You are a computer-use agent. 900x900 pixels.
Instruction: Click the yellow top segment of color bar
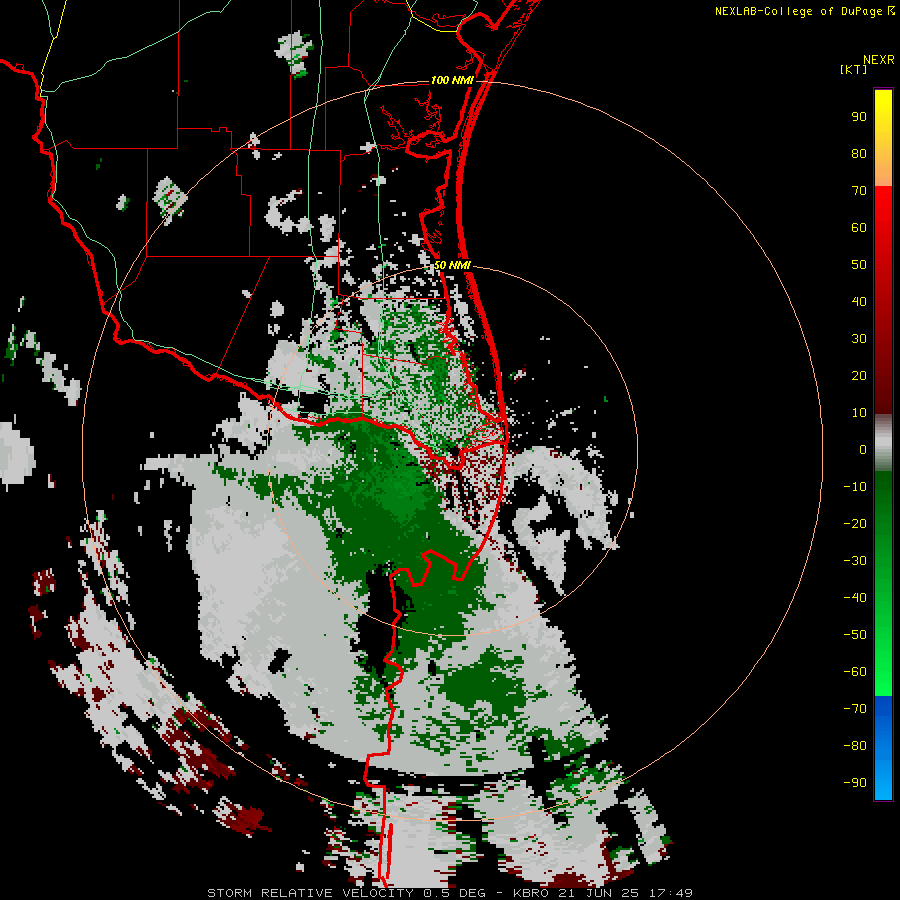pos(883,138)
